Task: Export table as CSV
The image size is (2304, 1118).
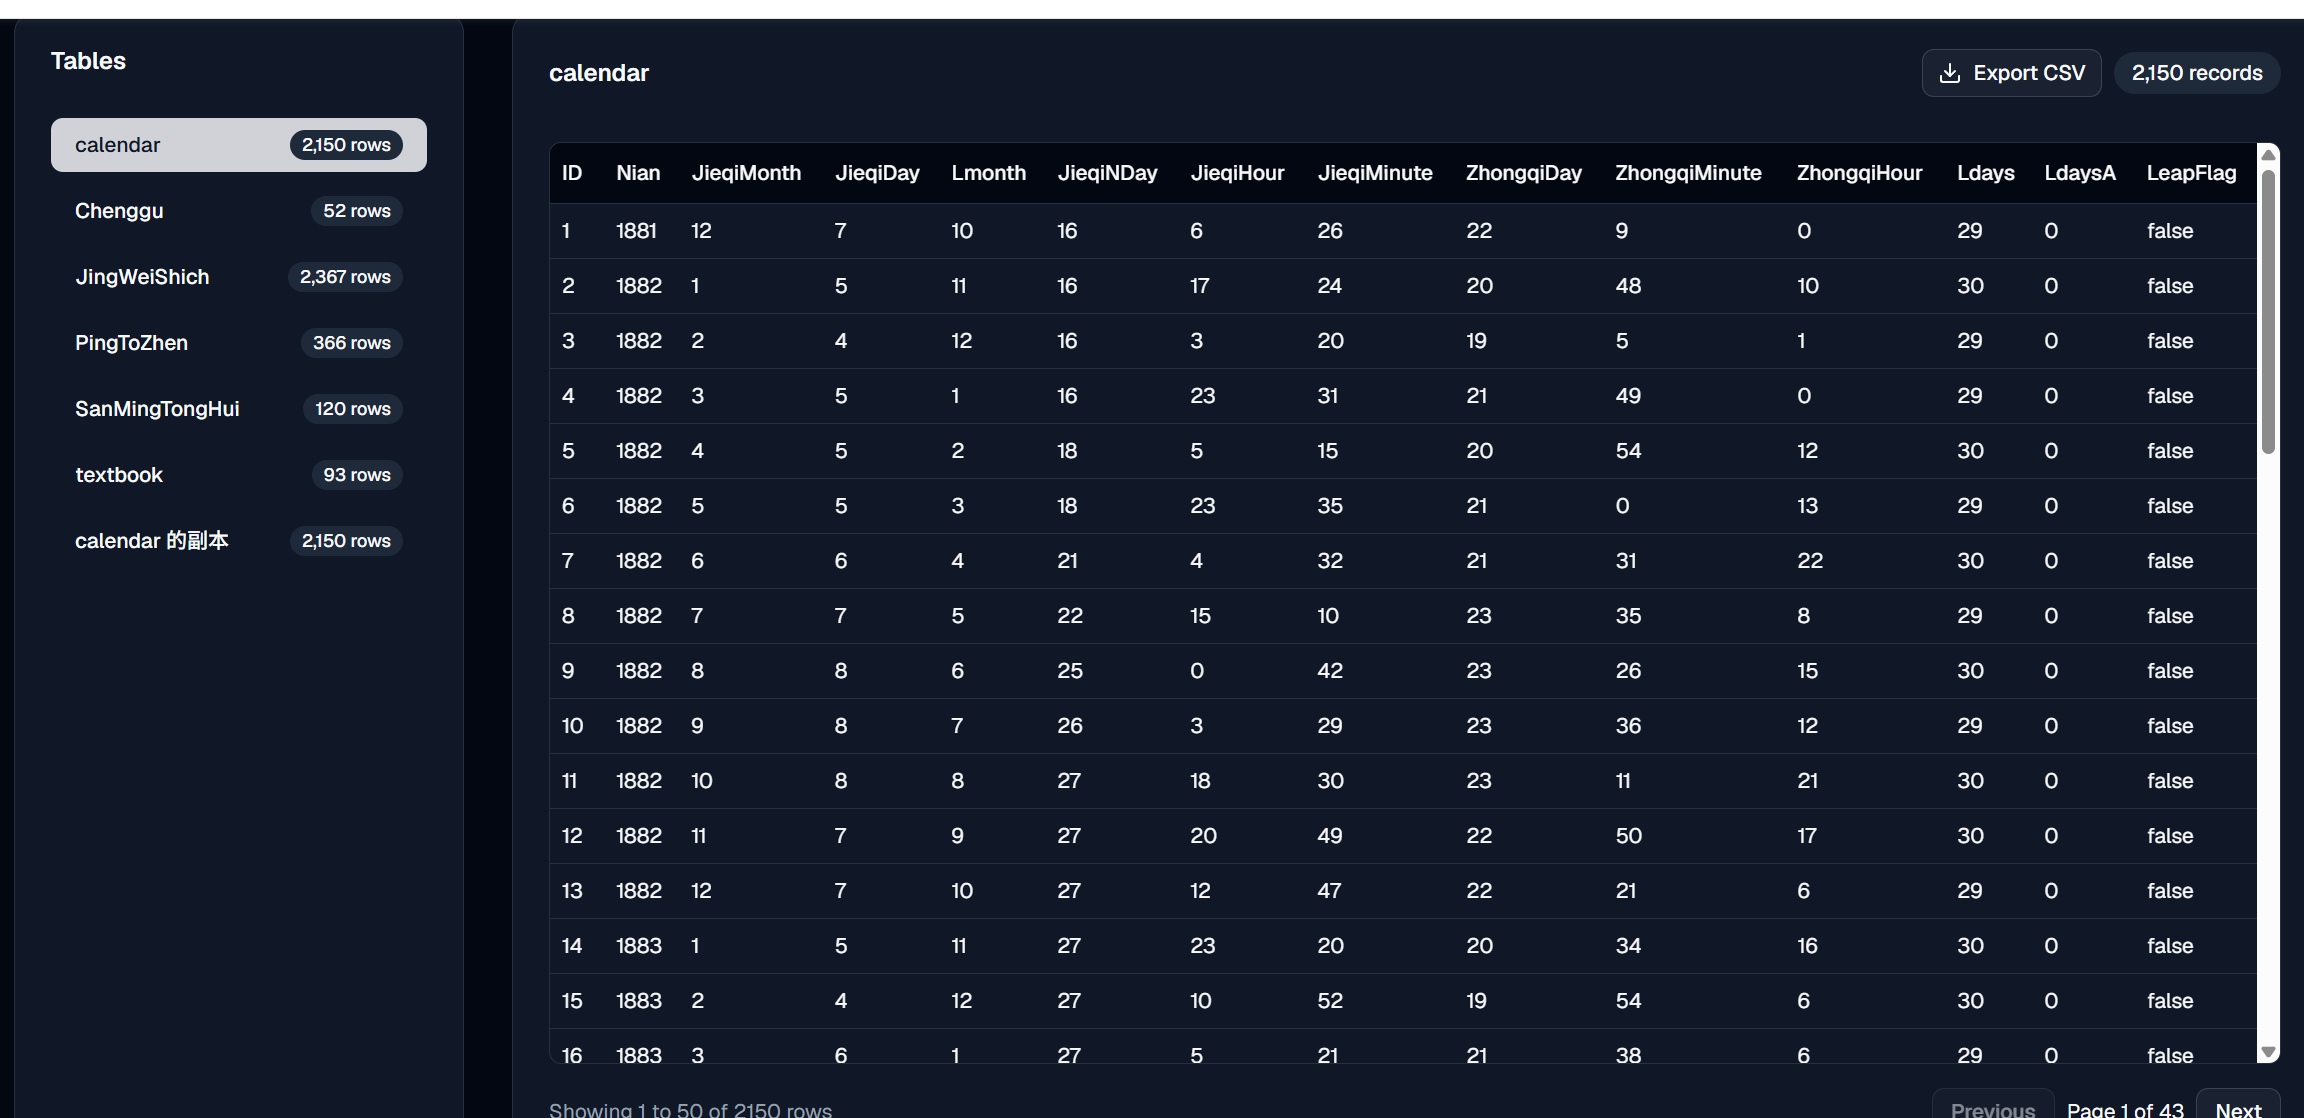Action: coord(2011,73)
